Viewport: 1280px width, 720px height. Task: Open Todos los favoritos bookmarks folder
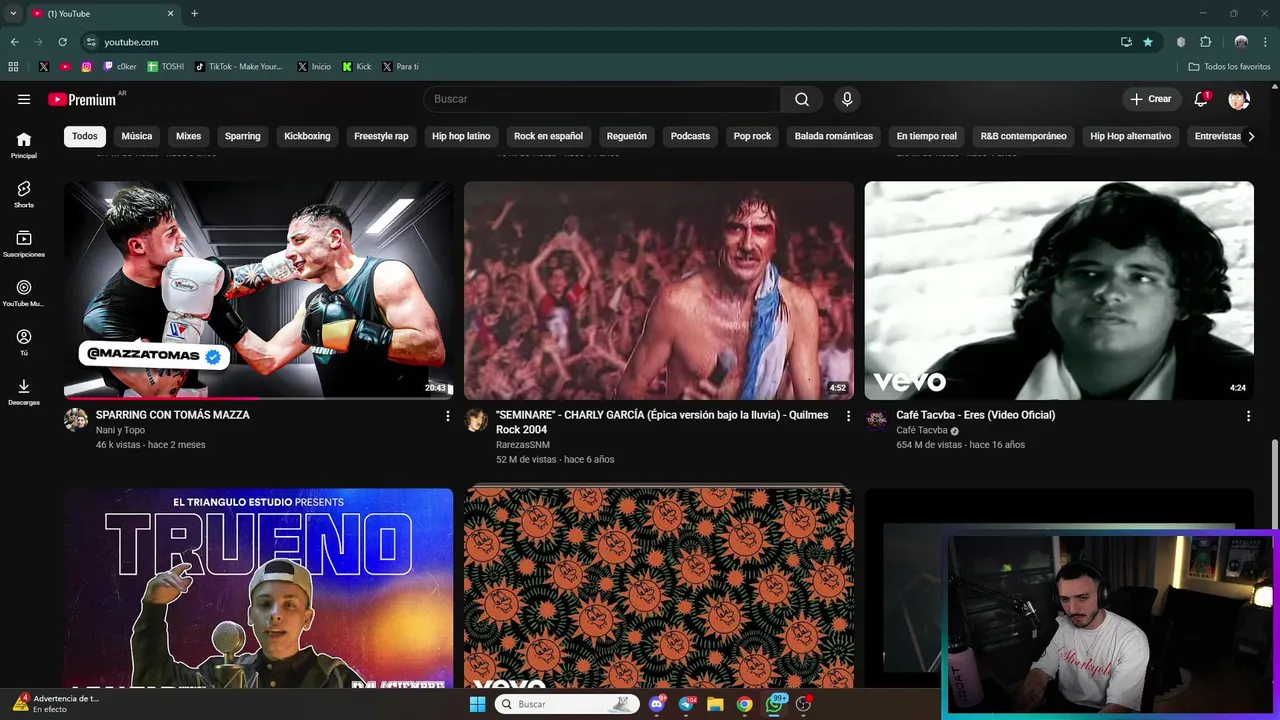click(1229, 67)
